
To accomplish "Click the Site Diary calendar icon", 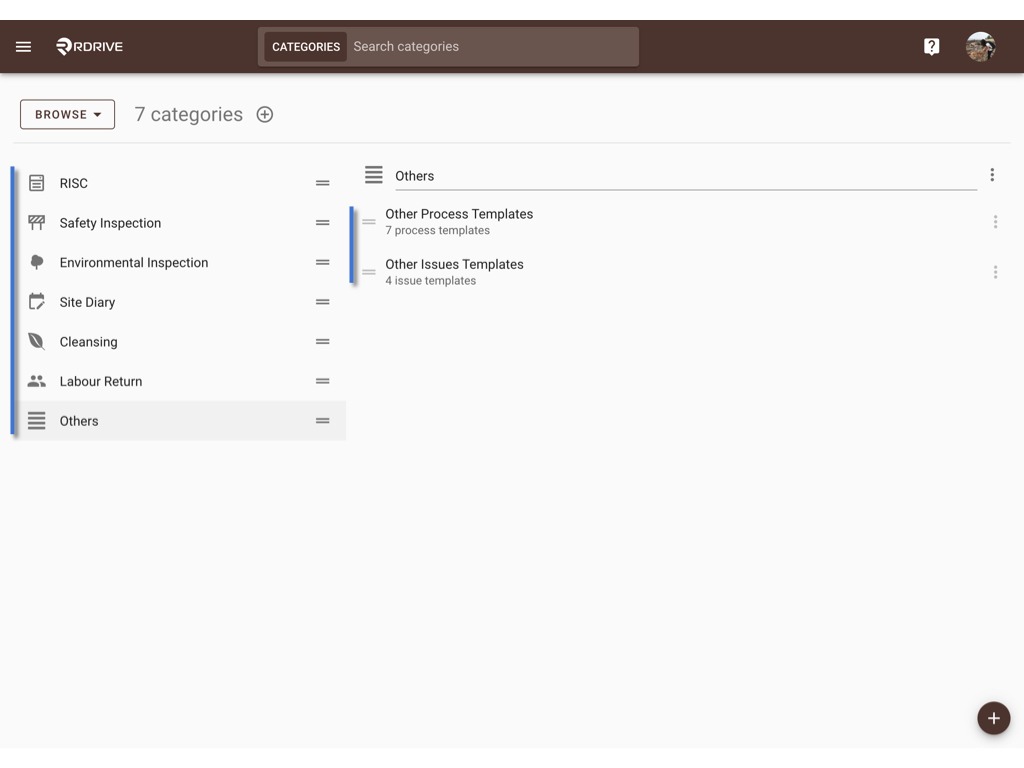I will pyautogui.click(x=37, y=302).
